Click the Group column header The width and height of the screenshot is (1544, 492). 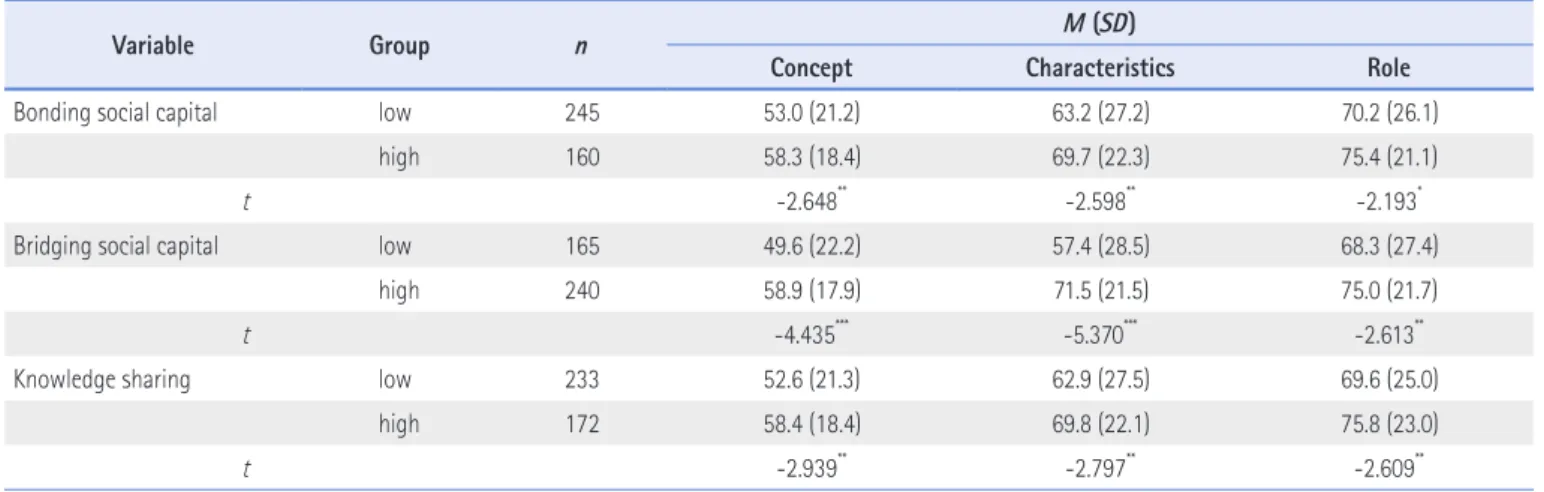(x=399, y=45)
